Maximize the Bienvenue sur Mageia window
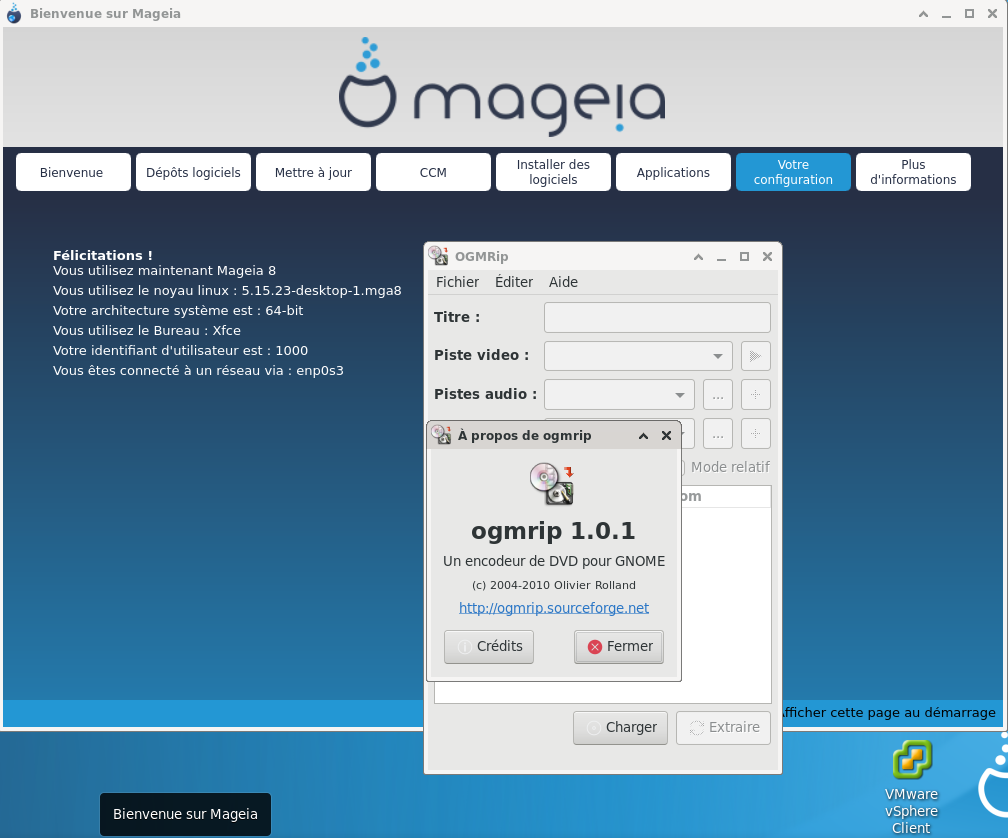The width and height of the screenshot is (1008, 838). pyautogui.click(x=969, y=13)
